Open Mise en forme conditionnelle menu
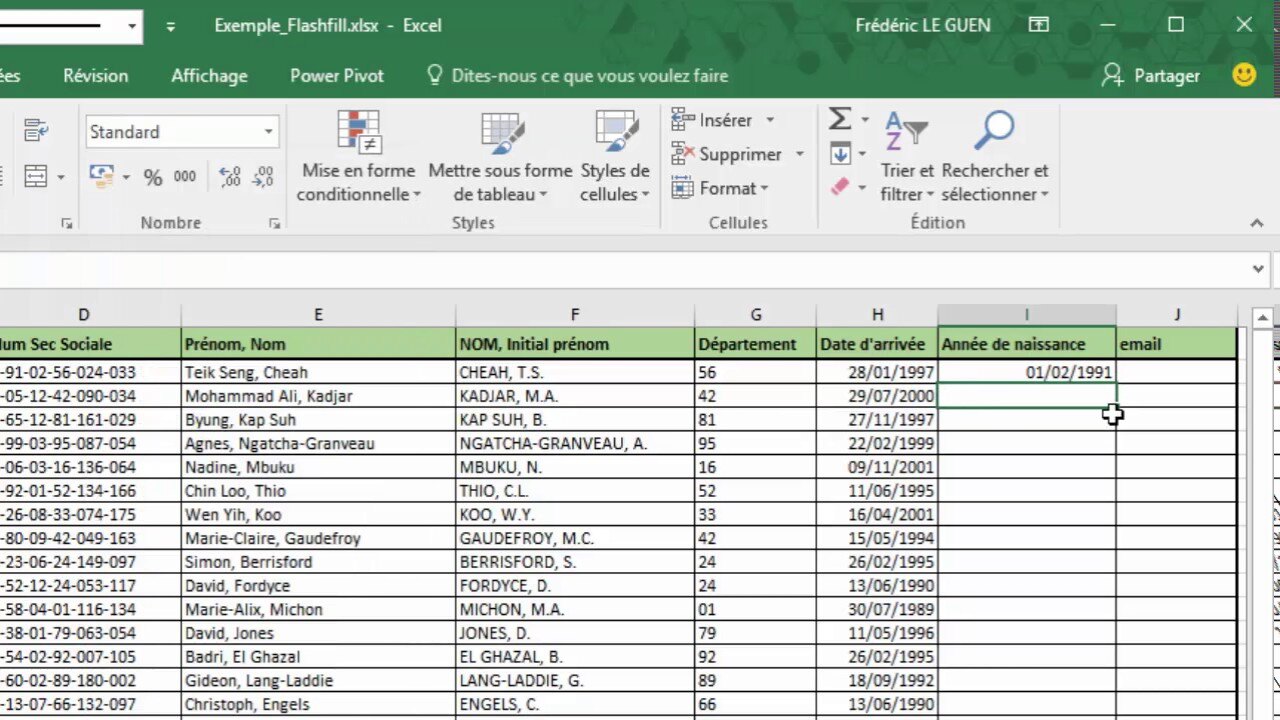The width and height of the screenshot is (1280, 720). [x=358, y=156]
